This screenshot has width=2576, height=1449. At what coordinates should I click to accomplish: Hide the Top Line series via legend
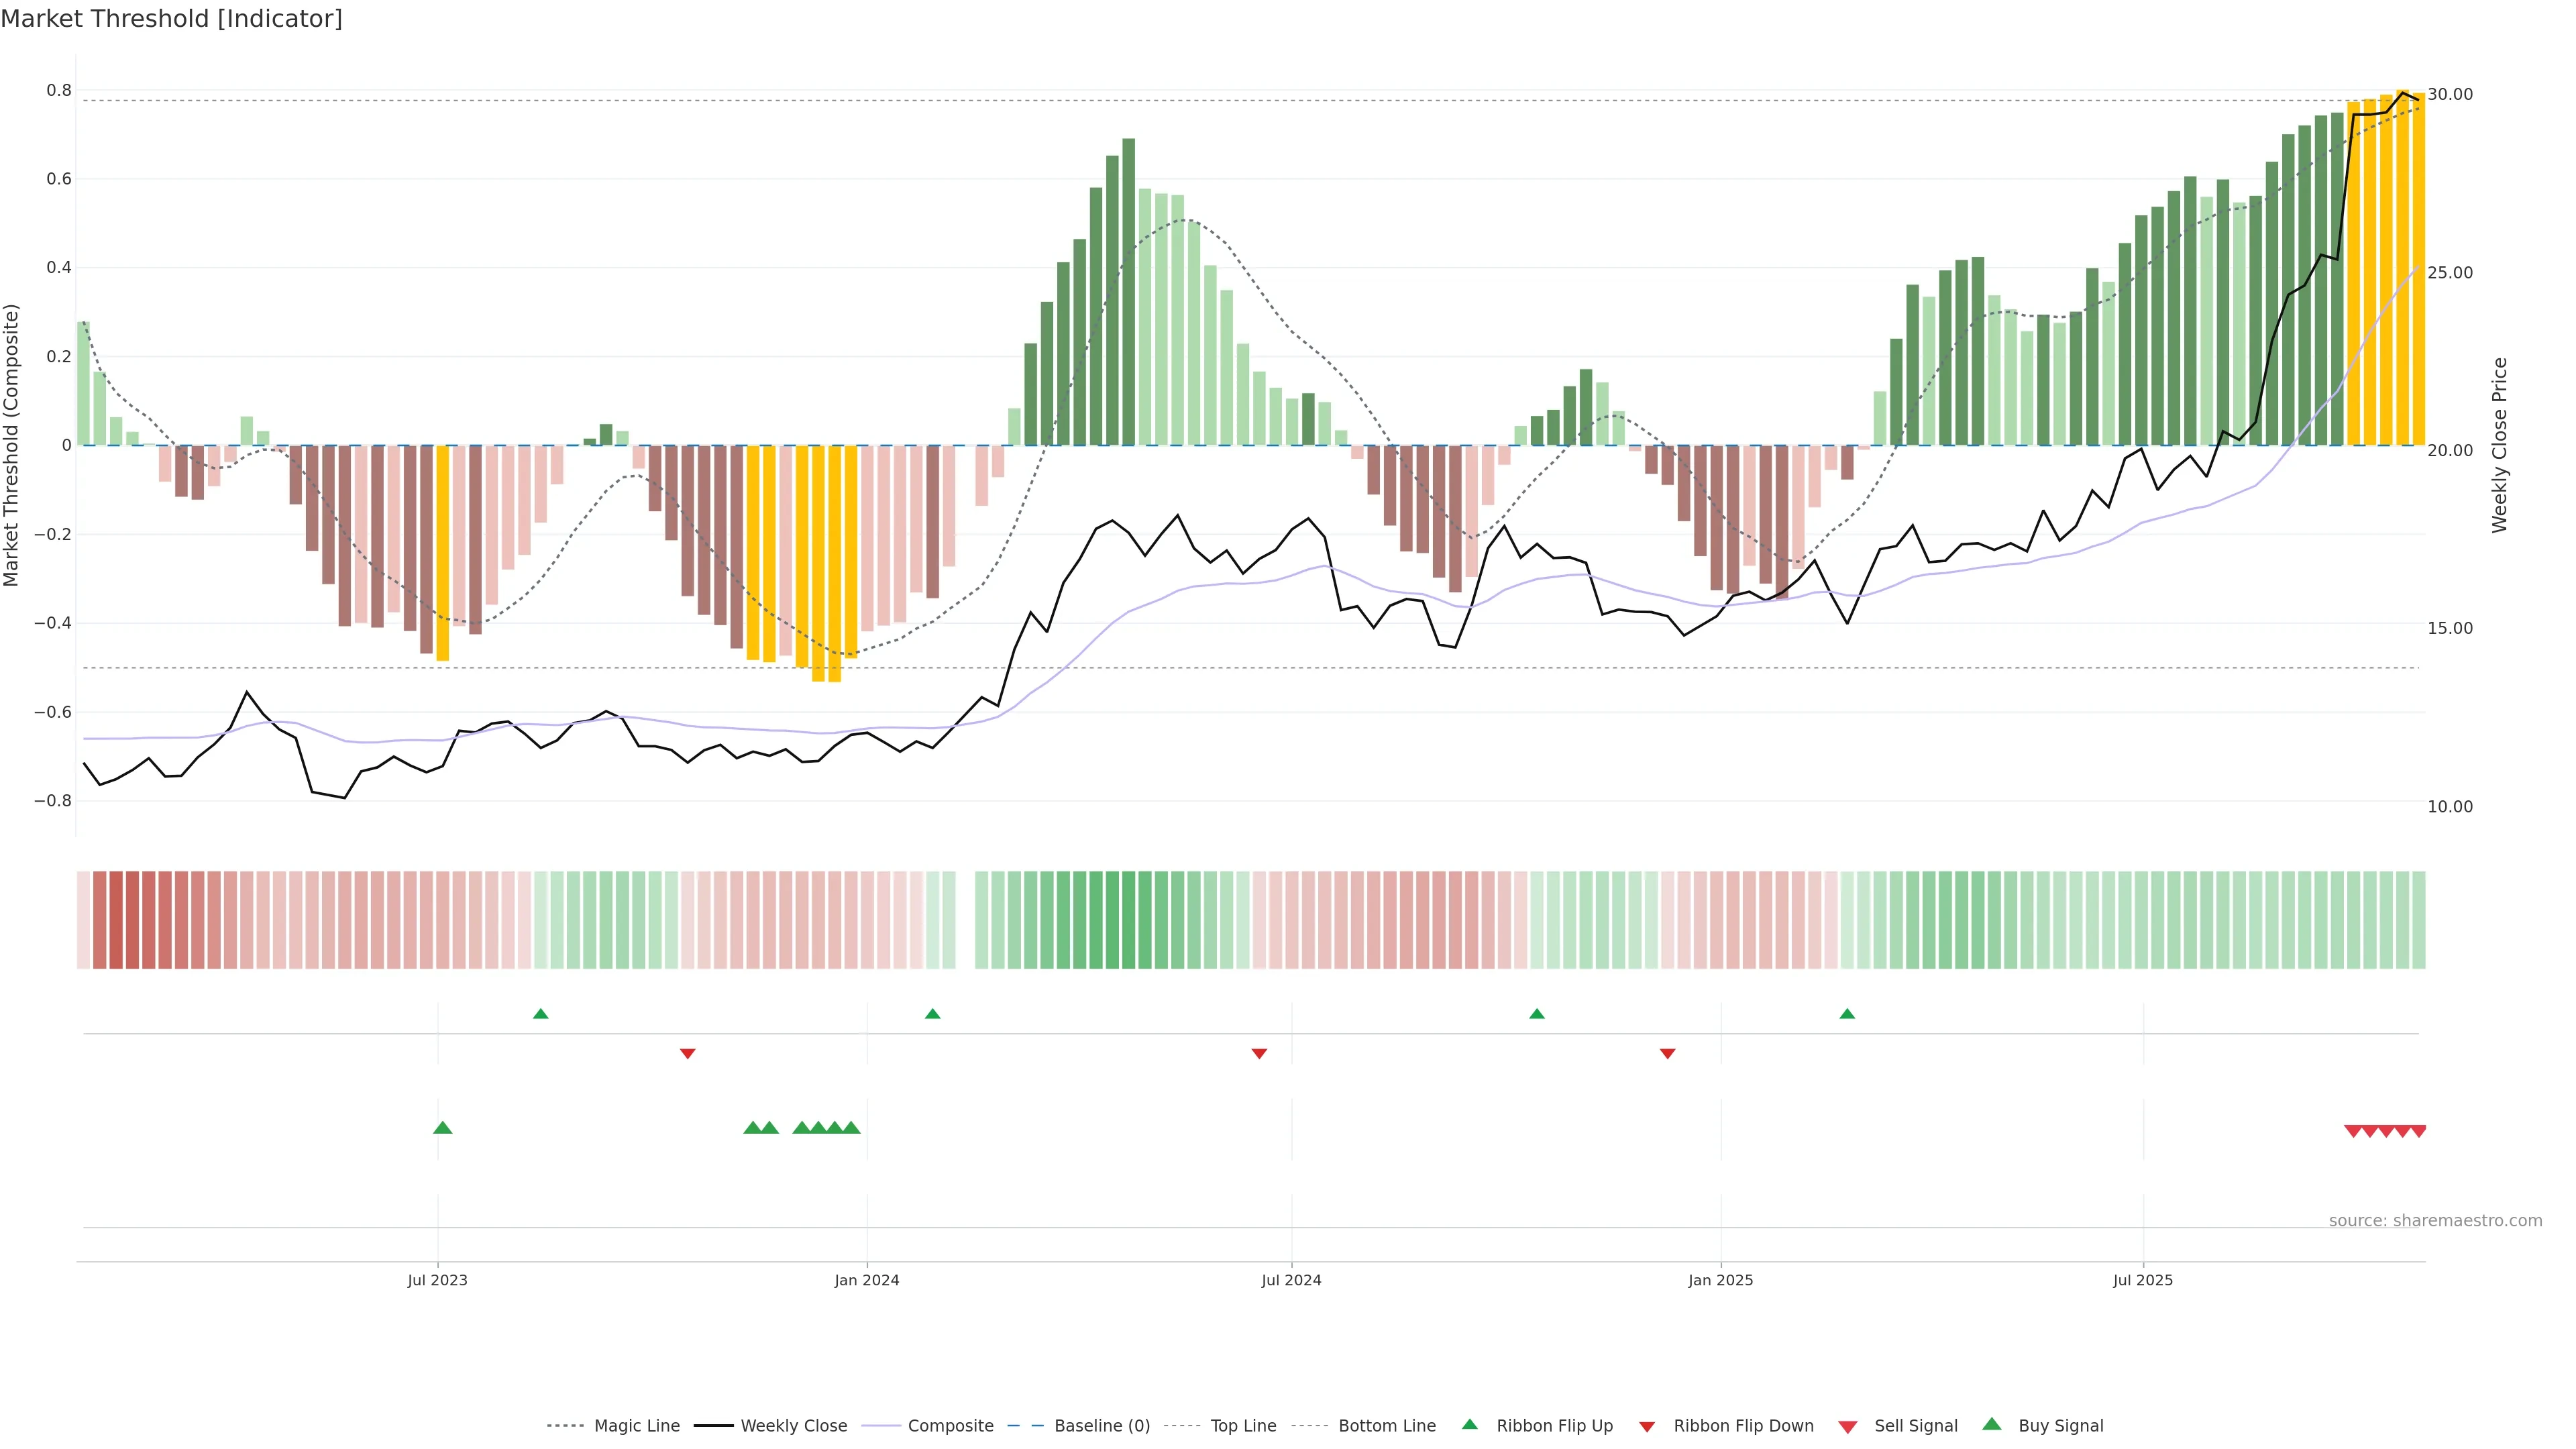click(1243, 1426)
